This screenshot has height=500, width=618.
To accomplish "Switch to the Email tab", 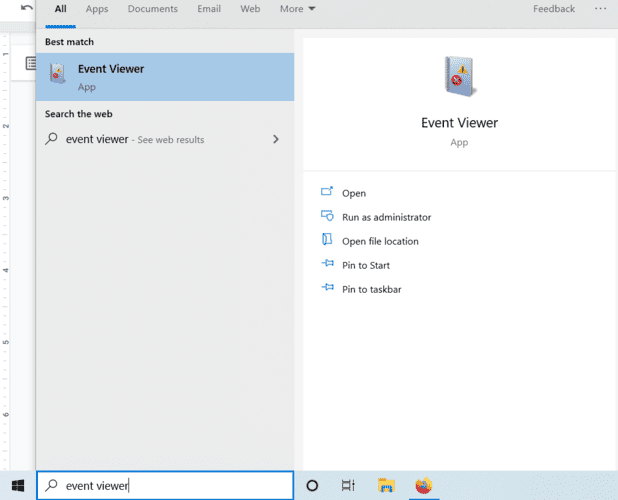I will [209, 9].
